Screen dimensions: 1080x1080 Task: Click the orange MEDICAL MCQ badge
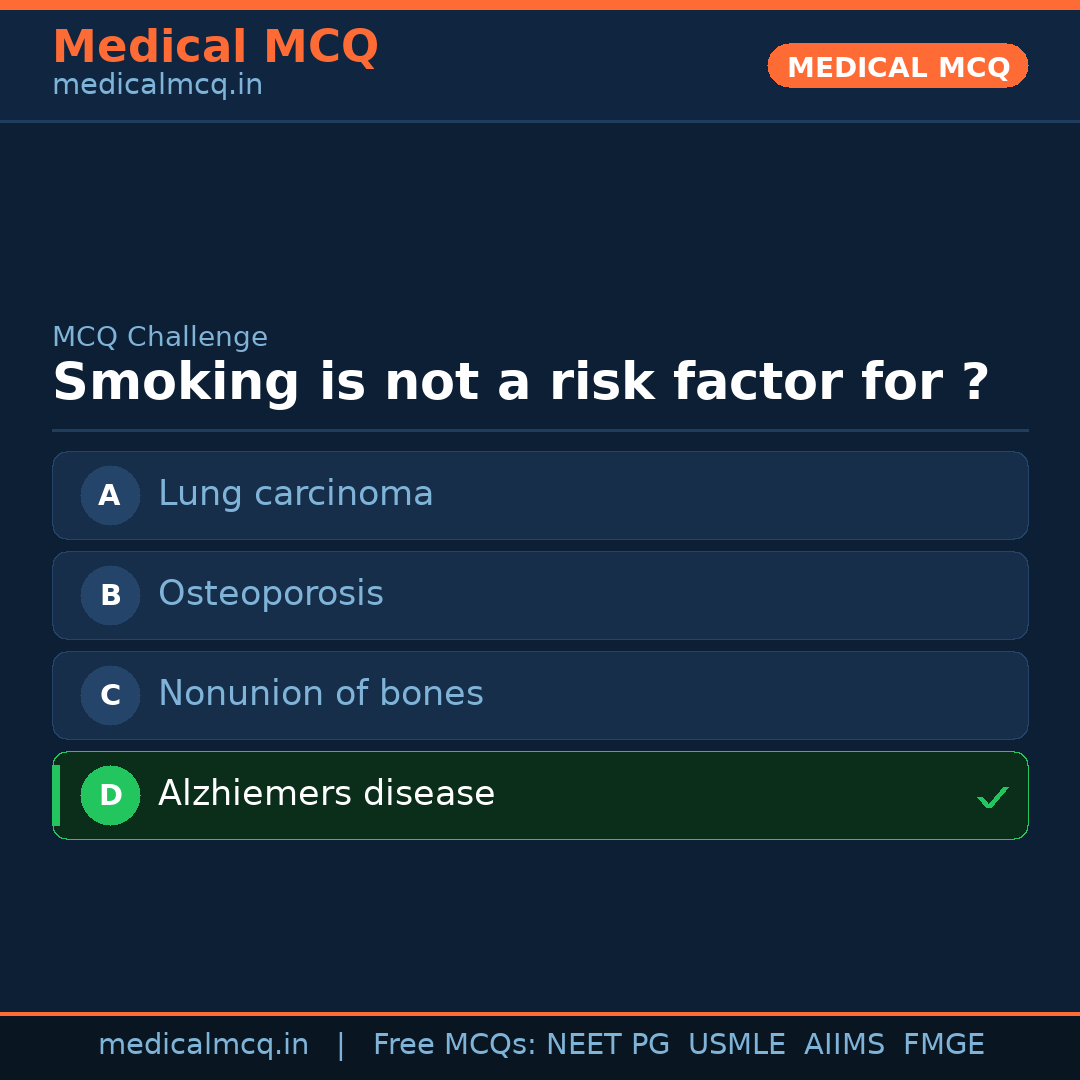click(898, 66)
